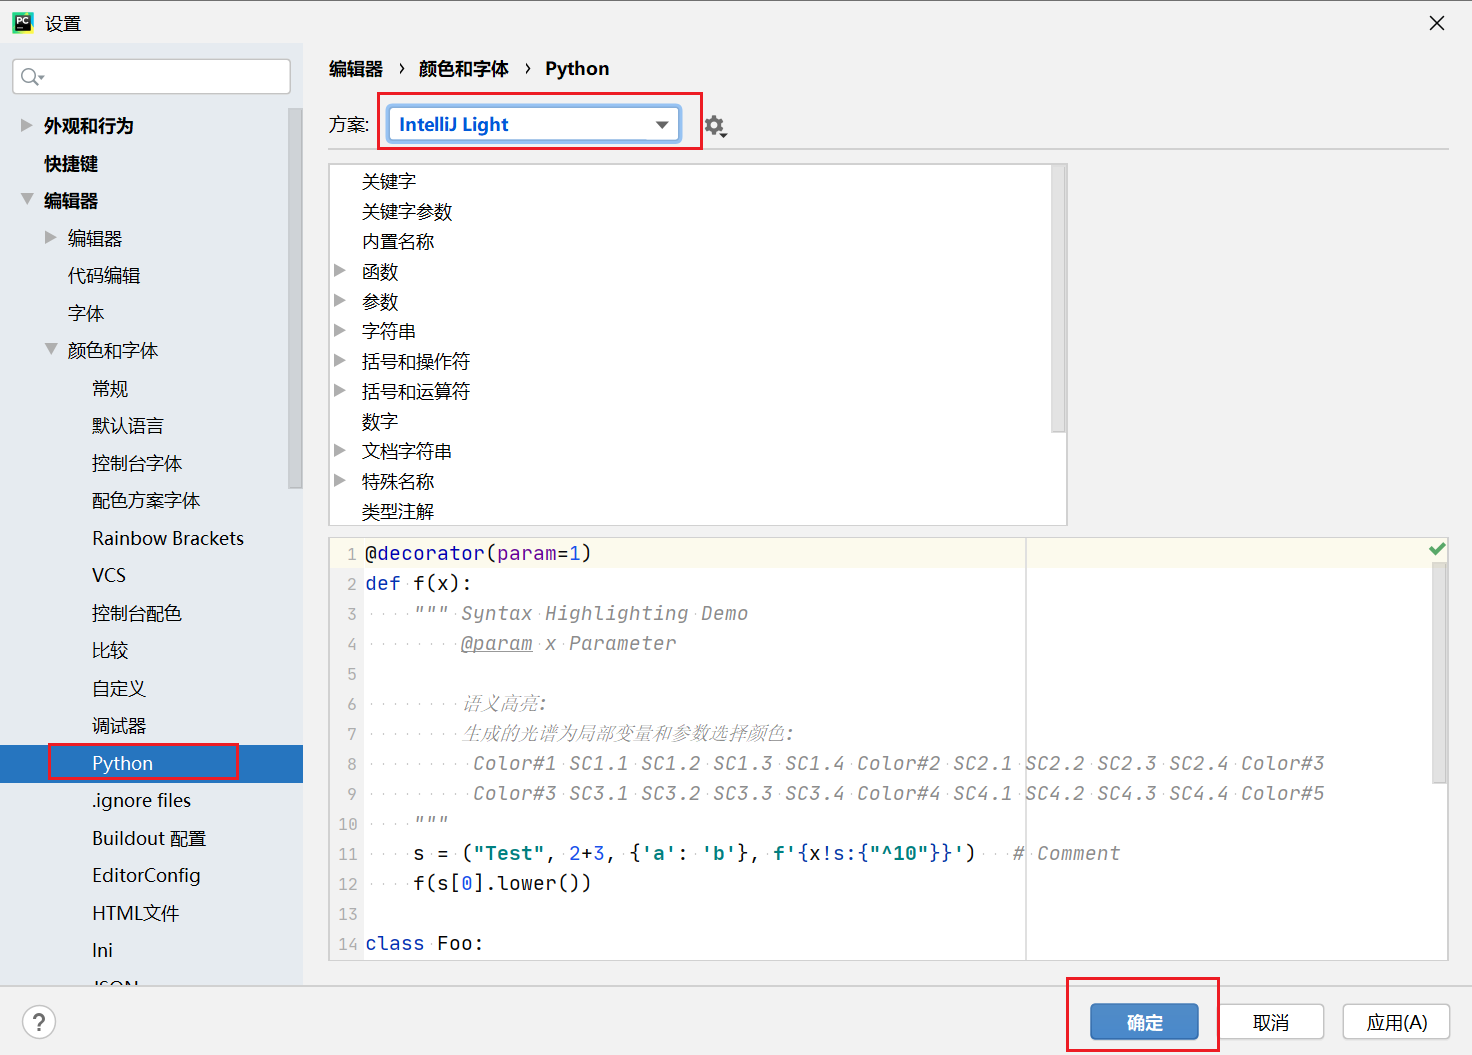1472x1055 pixels.
Task: Select 类型注解 in the element list
Action: (398, 511)
